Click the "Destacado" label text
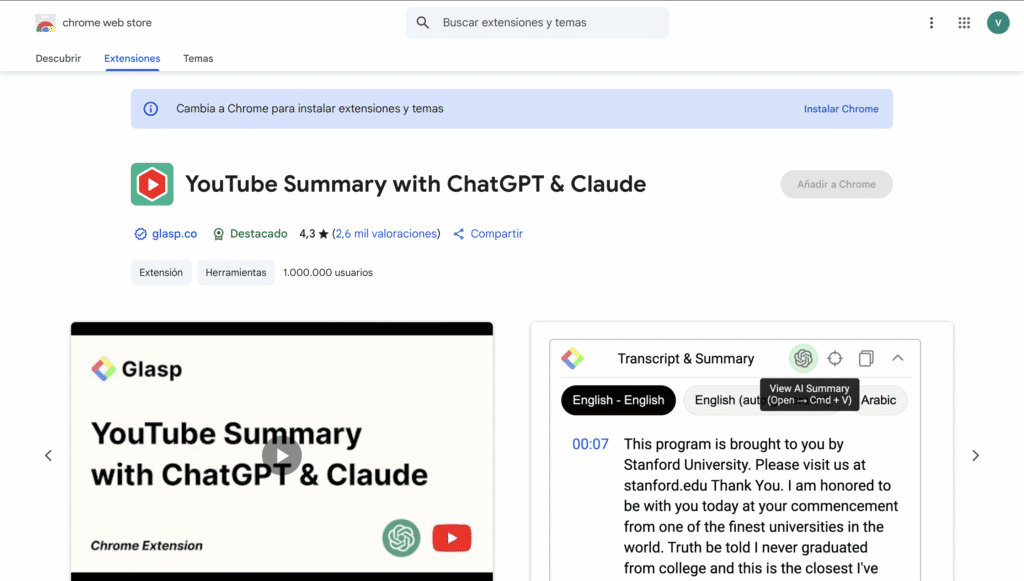The height and width of the screenshot is (581, 1024). pyautogui.click(x=259, y=234)
